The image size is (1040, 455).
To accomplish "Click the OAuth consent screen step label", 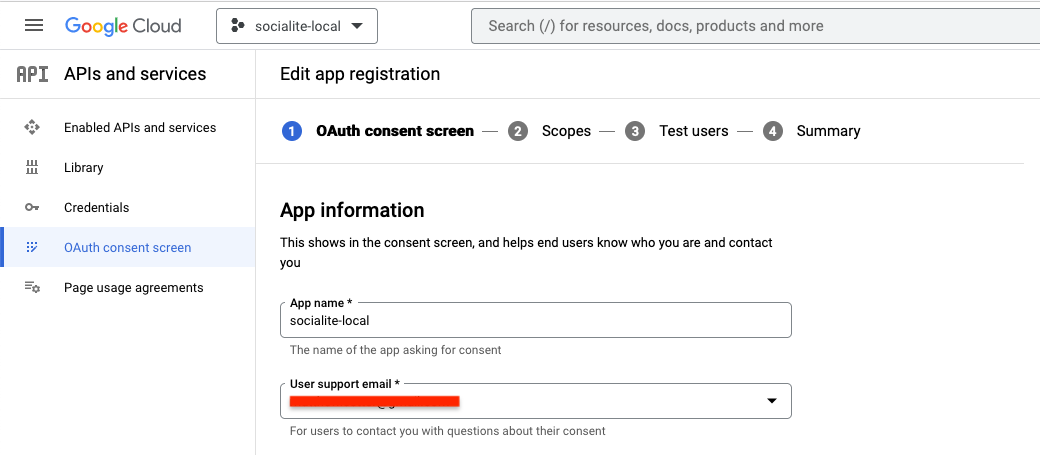I will [x=395, y=131].
